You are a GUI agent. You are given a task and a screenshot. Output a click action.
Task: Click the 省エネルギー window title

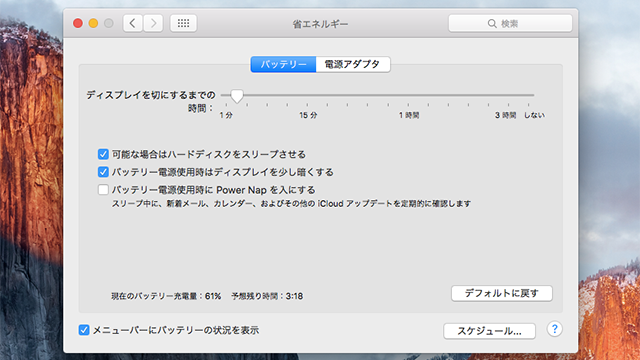[320, 24]
